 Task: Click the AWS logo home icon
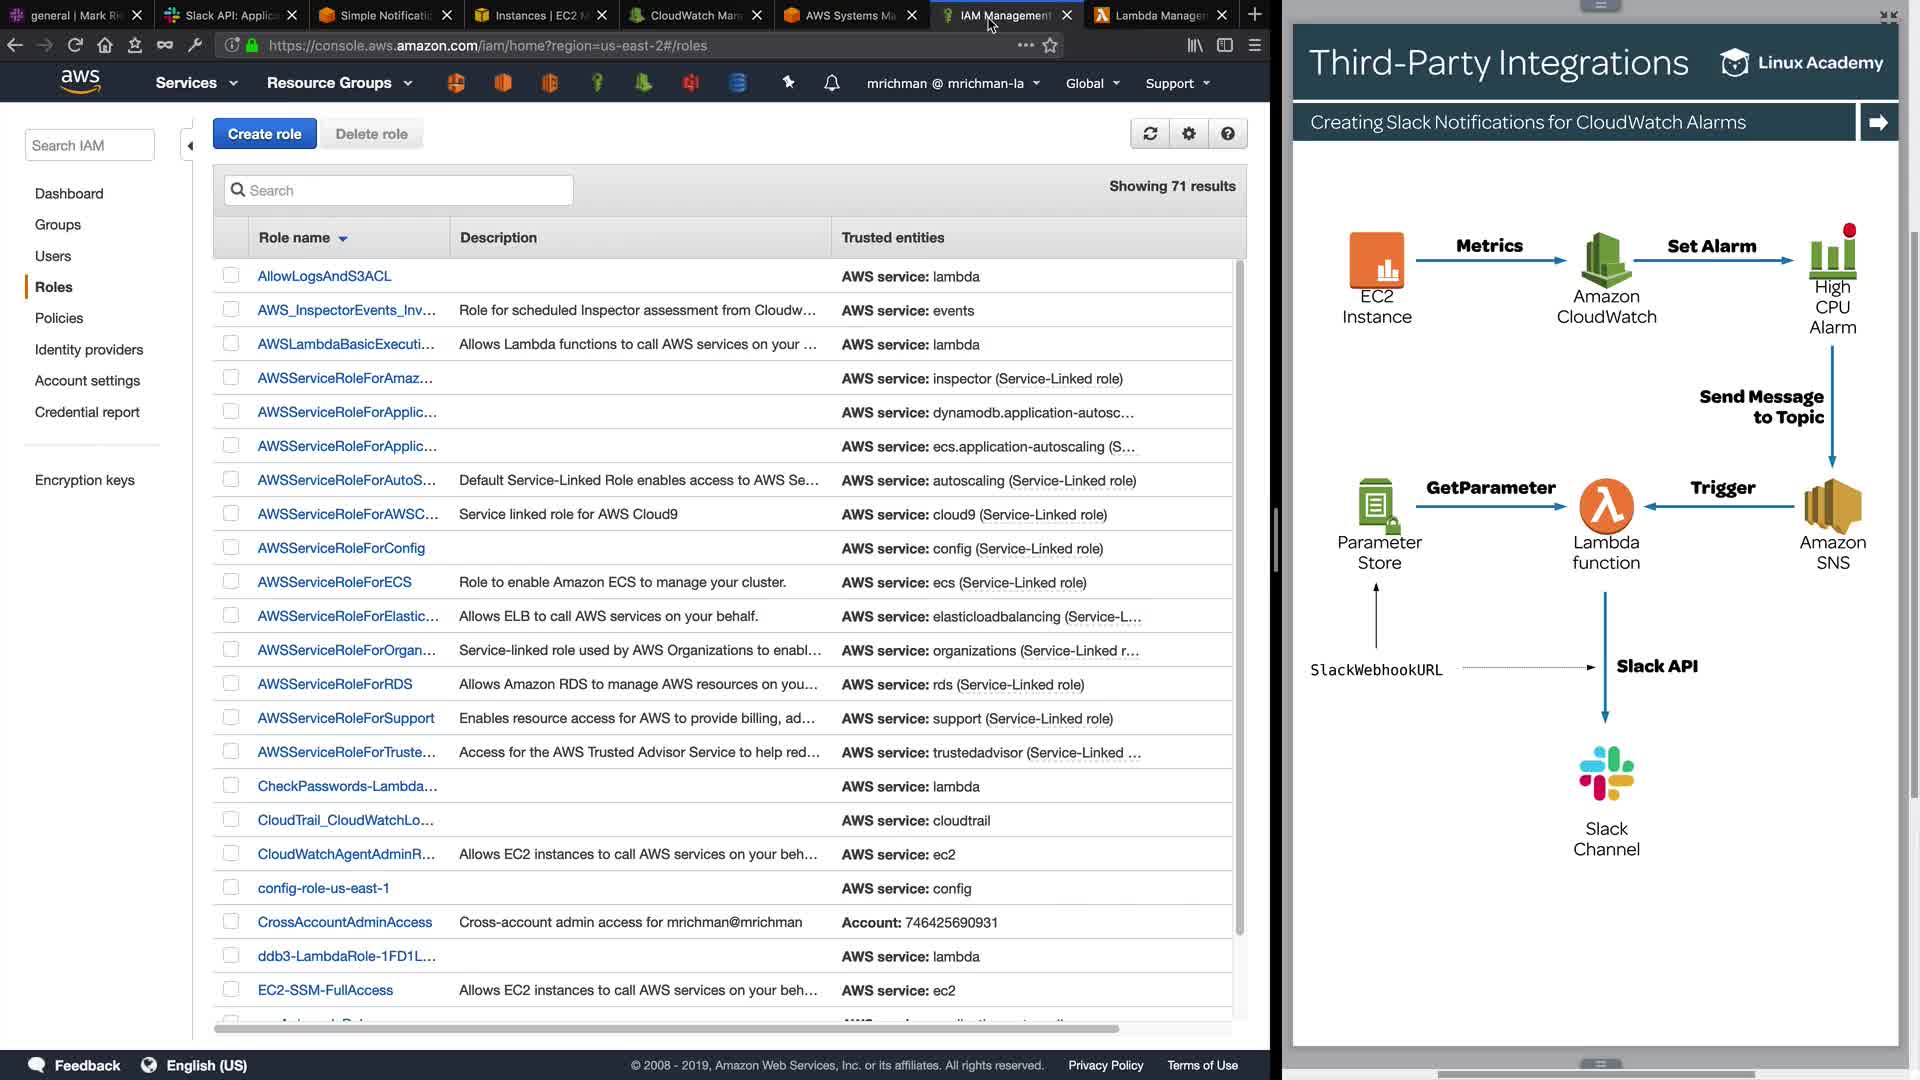click(x=80, y=82)
